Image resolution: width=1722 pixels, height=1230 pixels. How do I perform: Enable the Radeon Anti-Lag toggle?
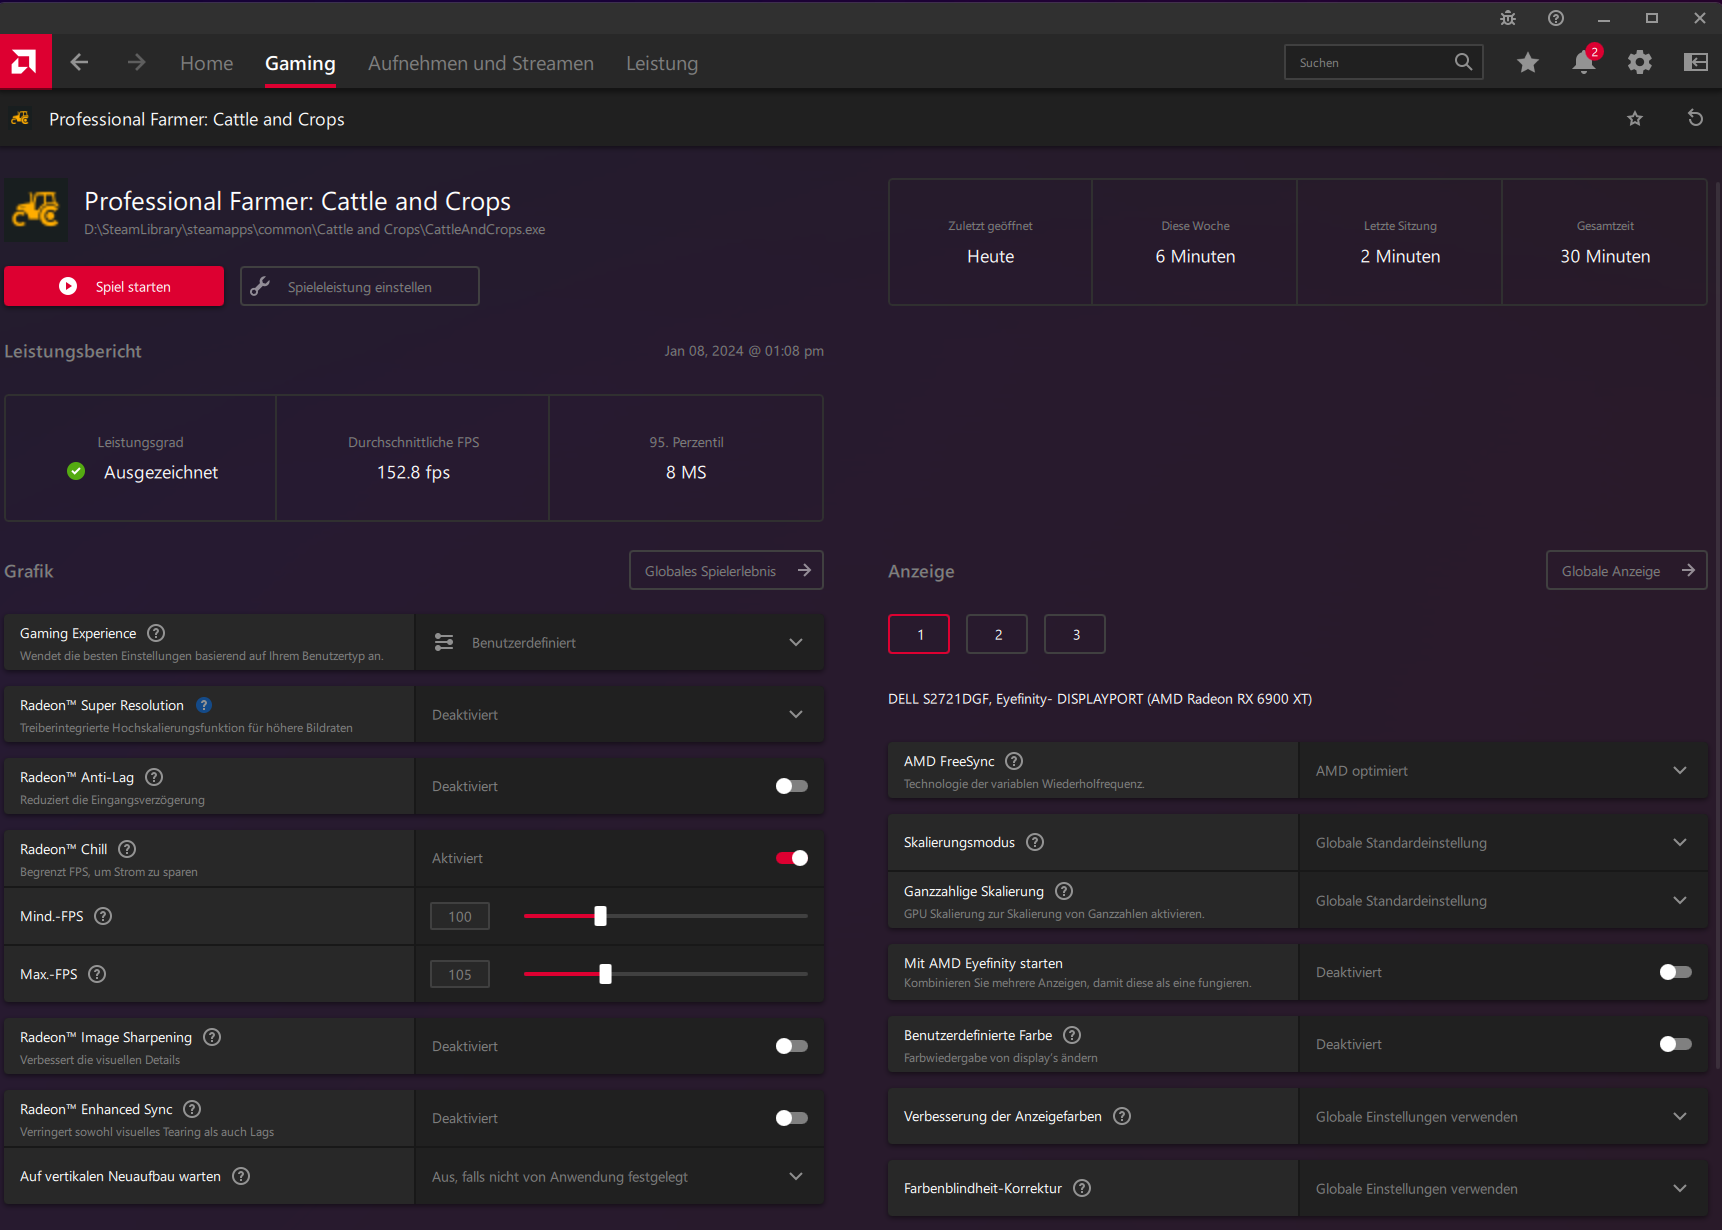pos(792,786)
